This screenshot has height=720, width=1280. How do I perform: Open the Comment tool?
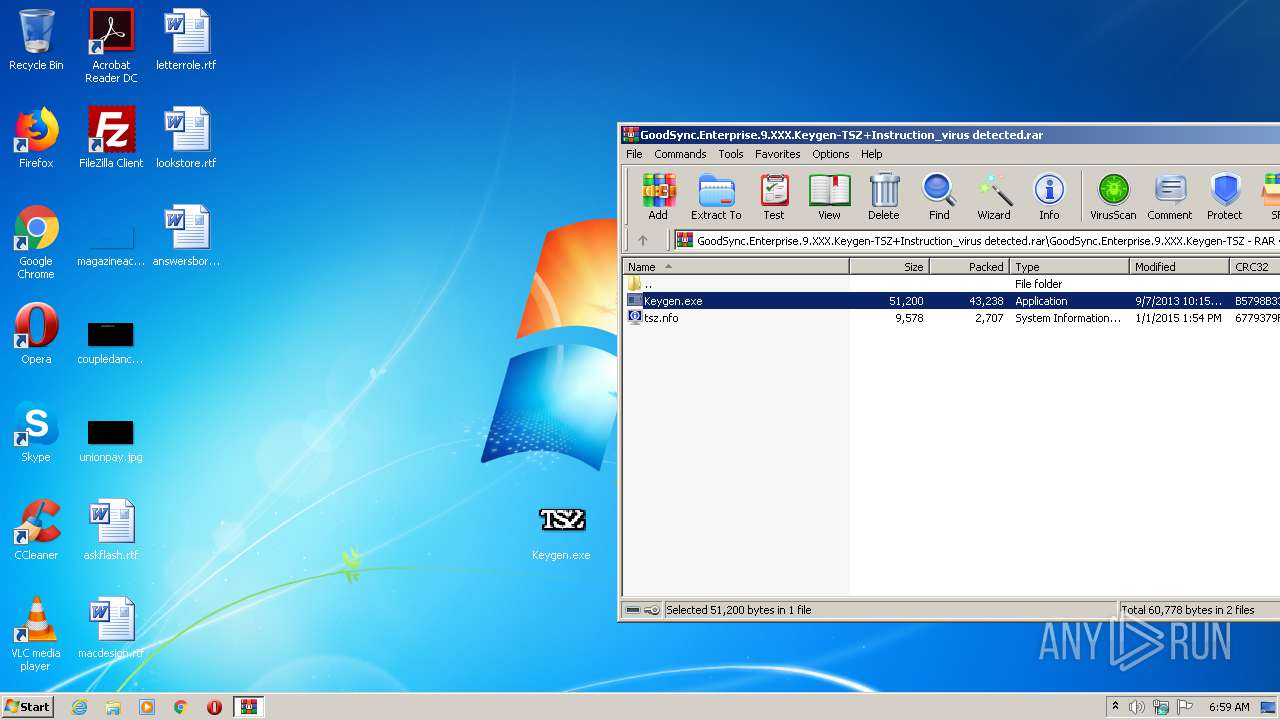coord(1170,196)
